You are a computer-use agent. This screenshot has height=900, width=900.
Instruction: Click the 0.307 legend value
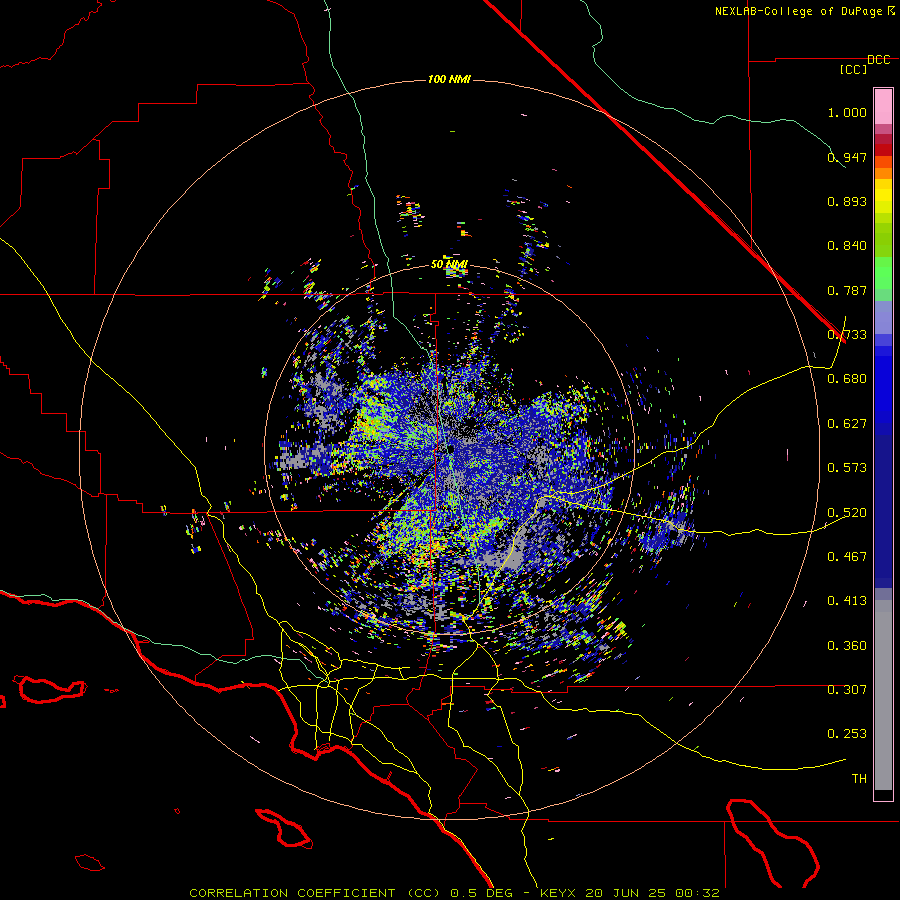pos(847,690)
